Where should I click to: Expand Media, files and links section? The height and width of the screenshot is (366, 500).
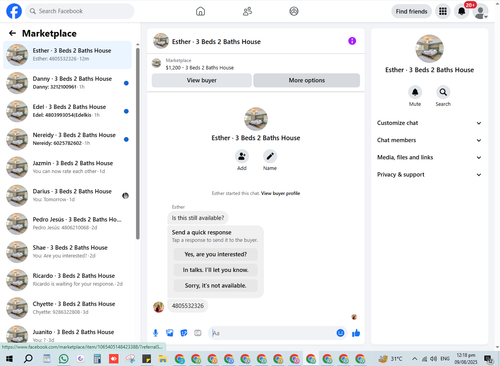429,157
